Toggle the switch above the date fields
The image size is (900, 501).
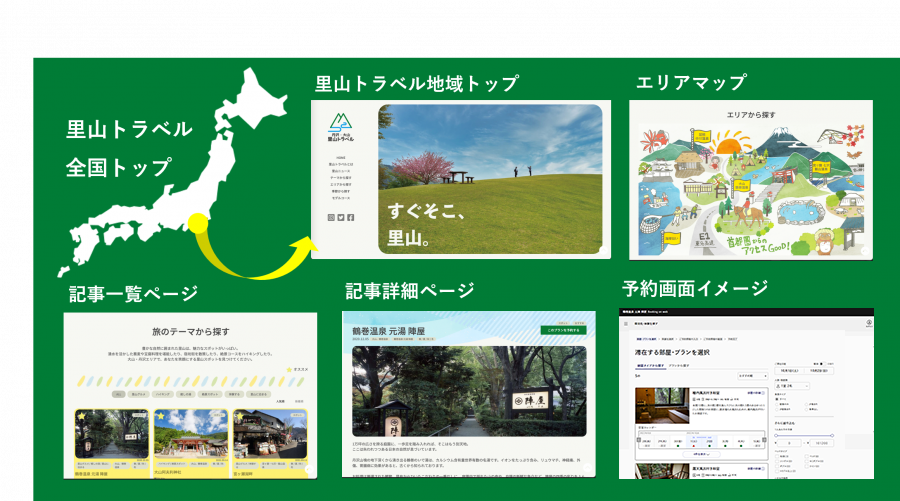pyautogui.click(x=822, y=364)
